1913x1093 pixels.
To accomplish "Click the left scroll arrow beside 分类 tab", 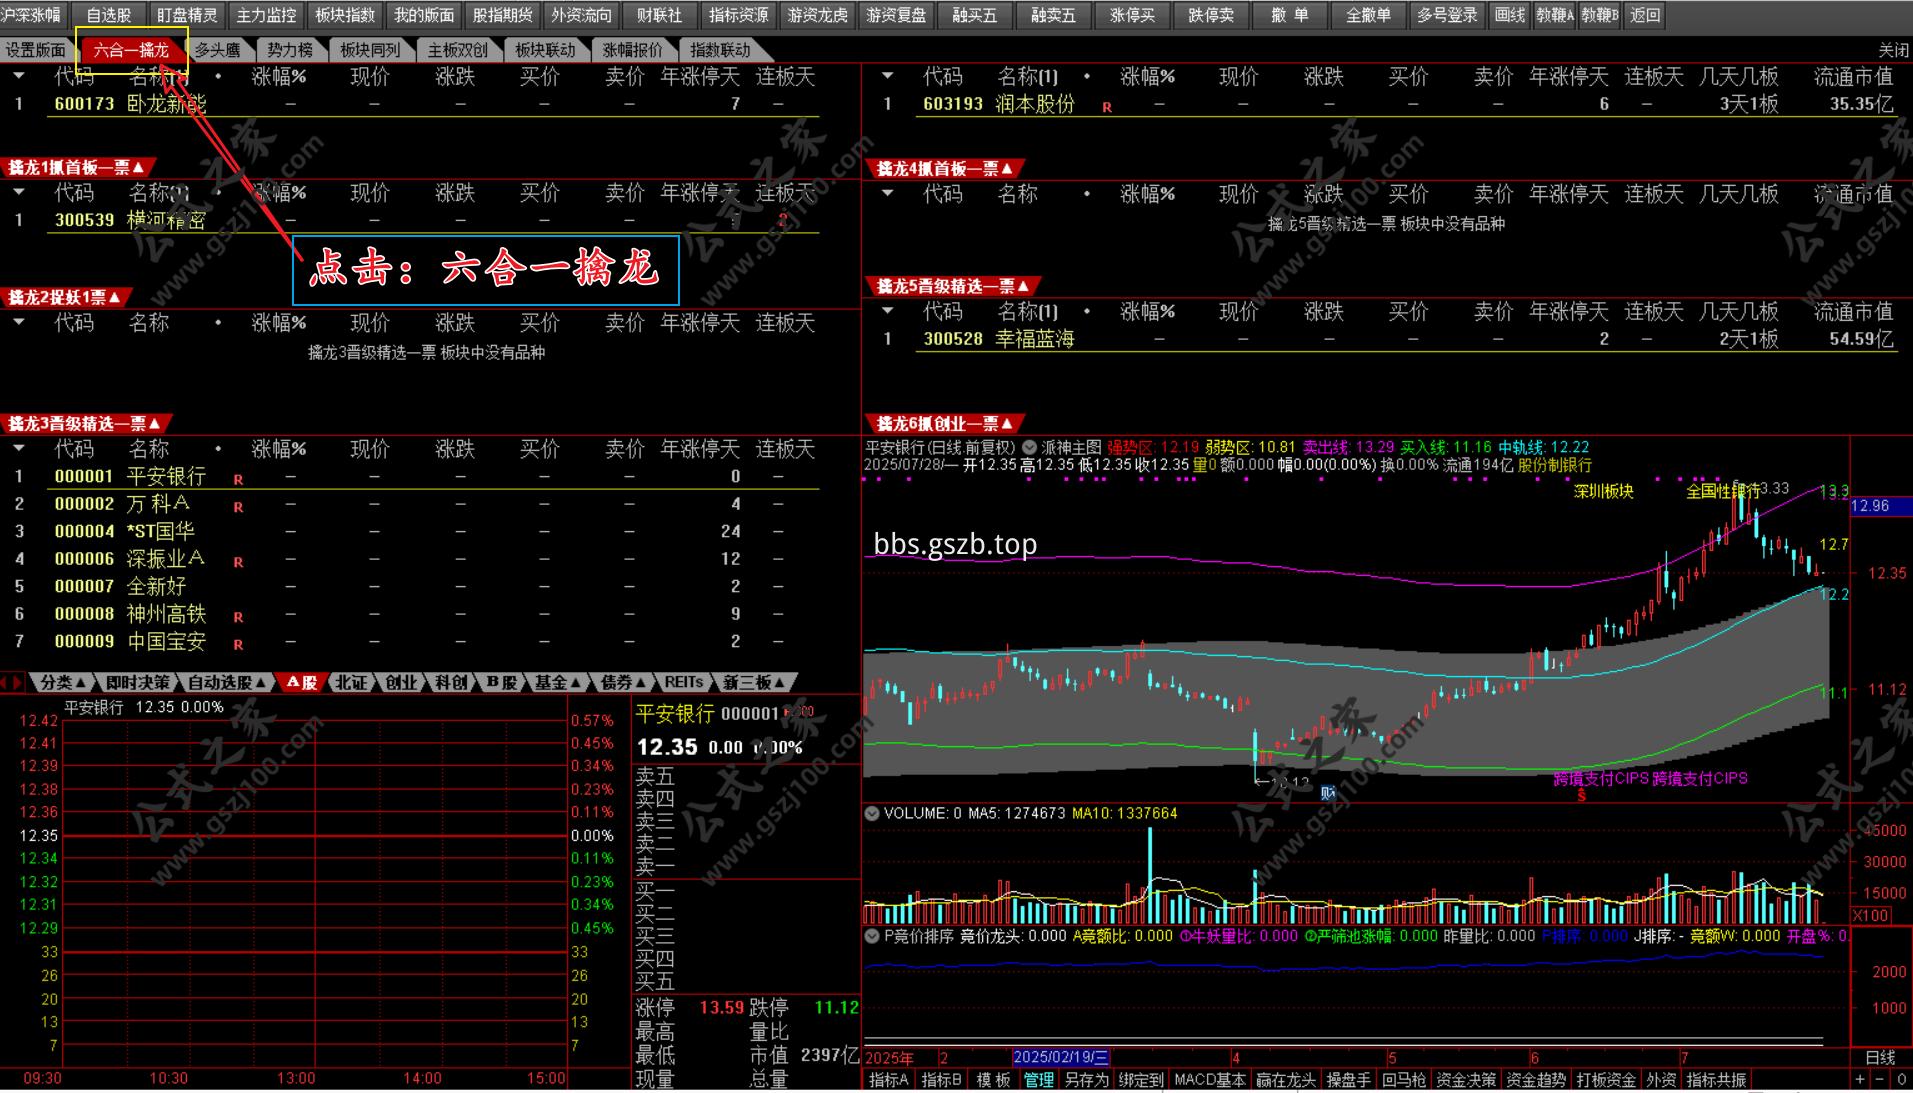I will point(5,682).
